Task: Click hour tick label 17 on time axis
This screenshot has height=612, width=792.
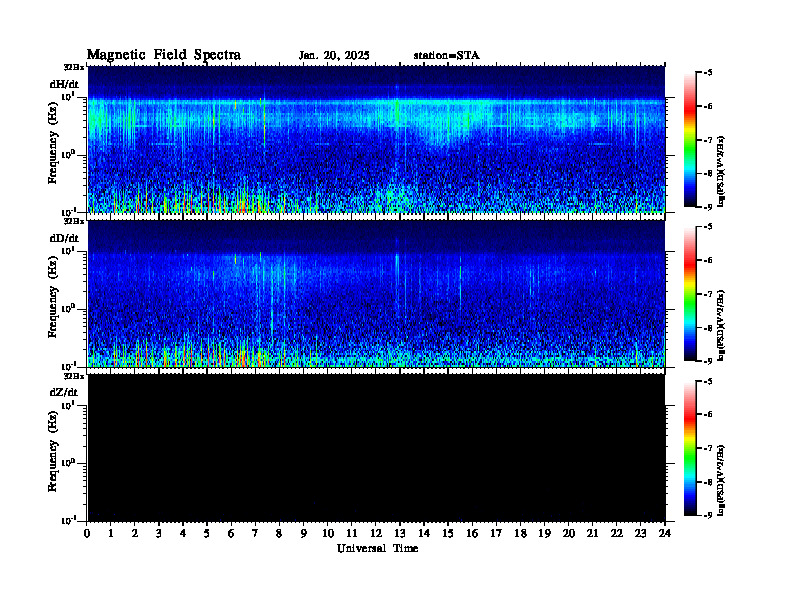Action: [x=496, y=533]
